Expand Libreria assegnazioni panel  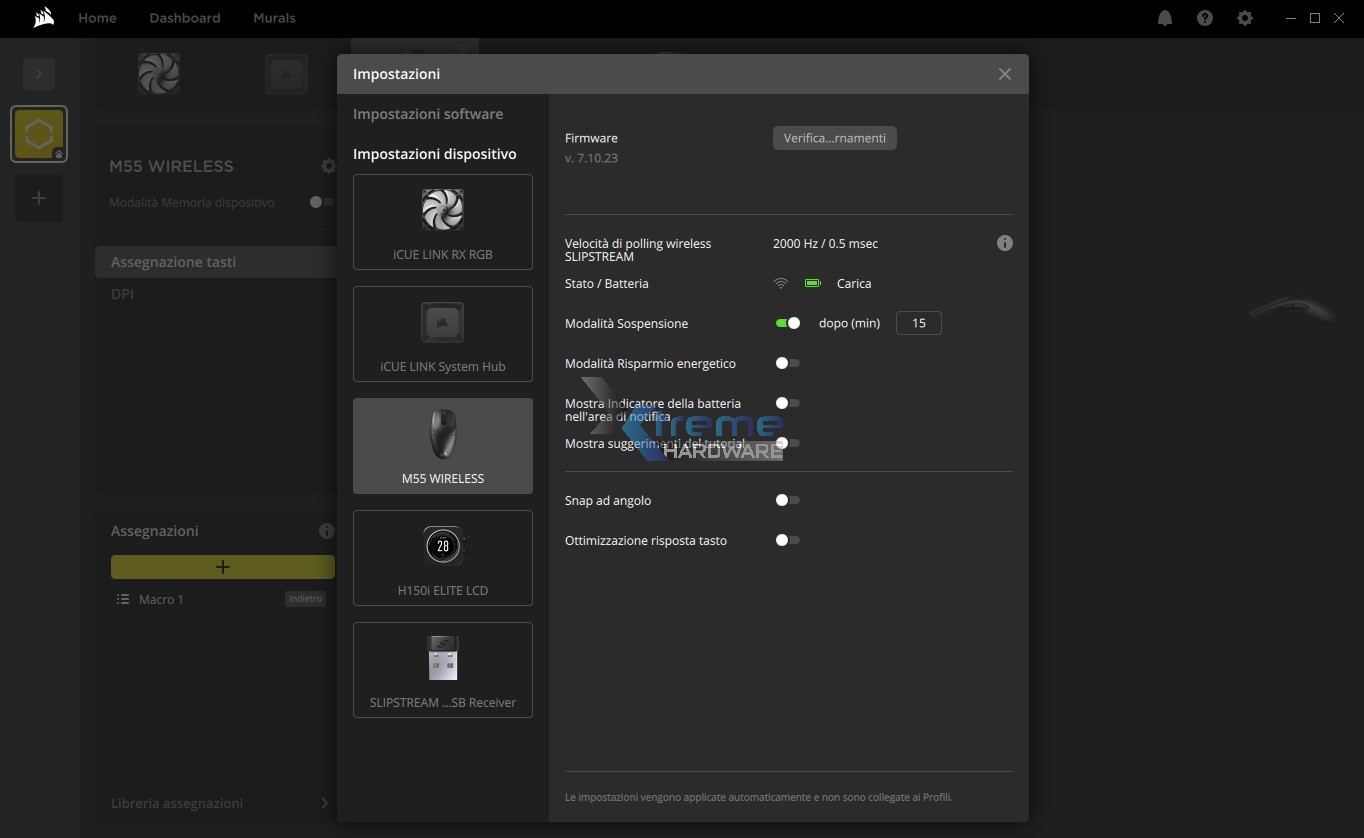(324, 803)
